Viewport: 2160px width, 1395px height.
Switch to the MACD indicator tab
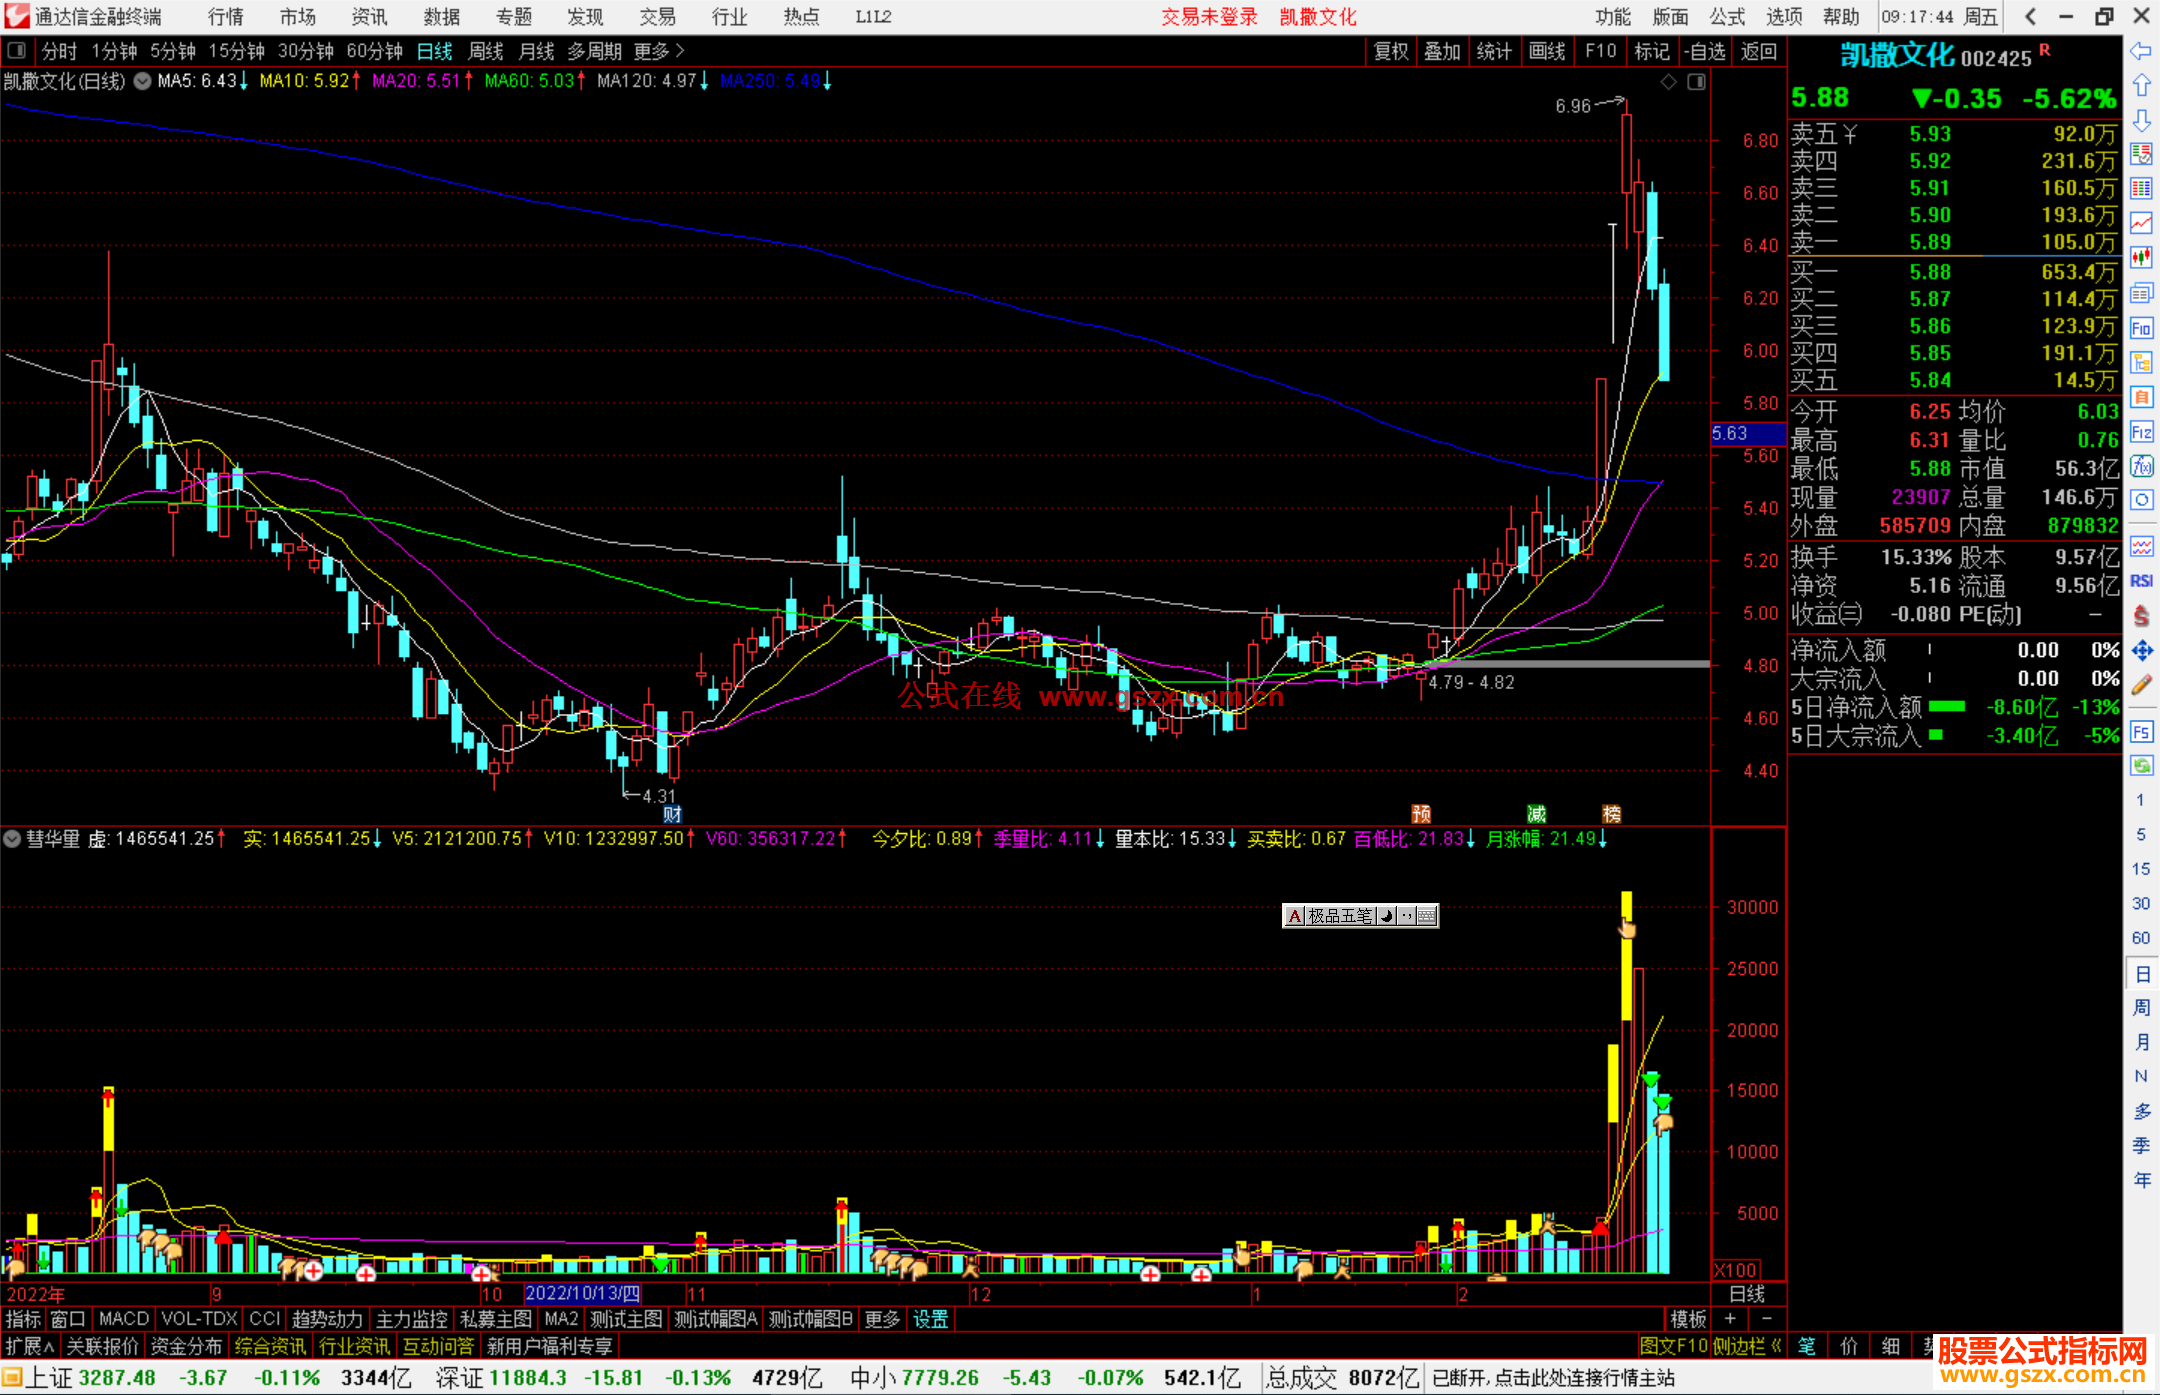(x=123, y=1319)
